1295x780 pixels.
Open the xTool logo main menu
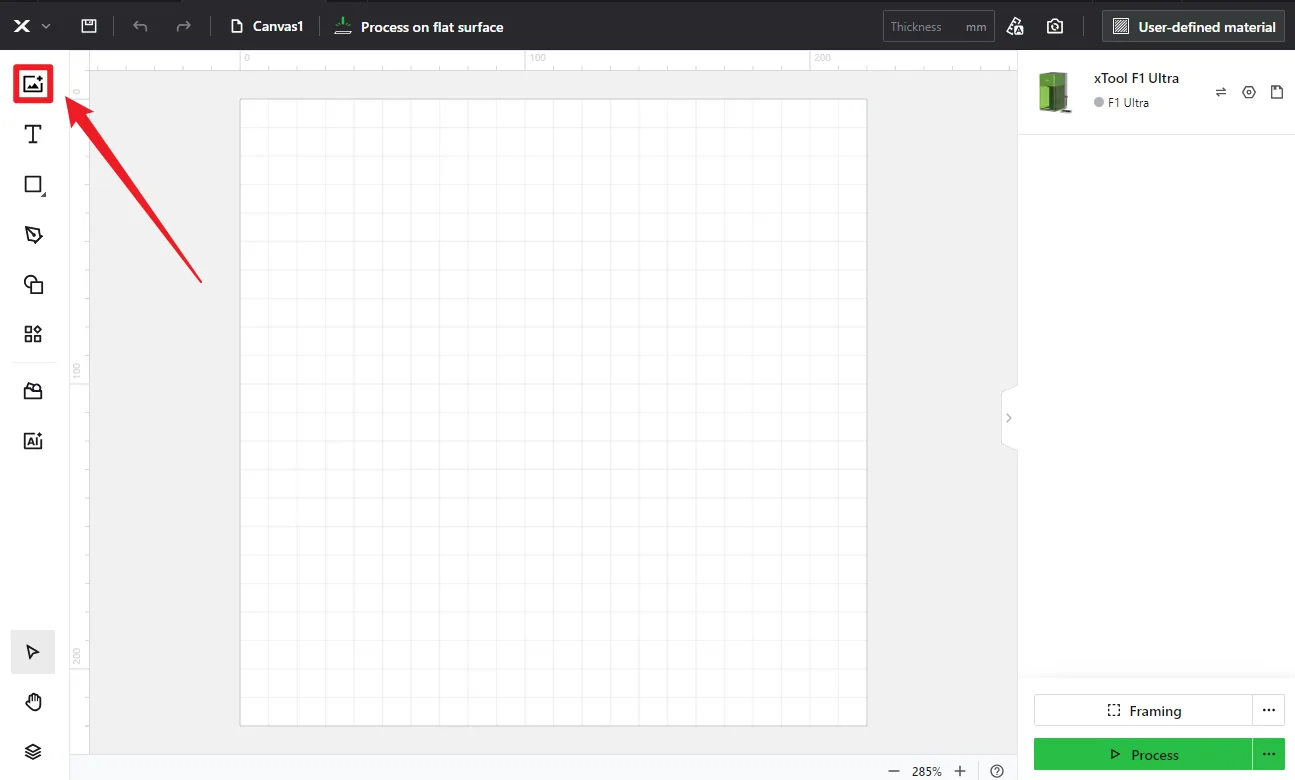pyautogui.click(x=31, y=26)
